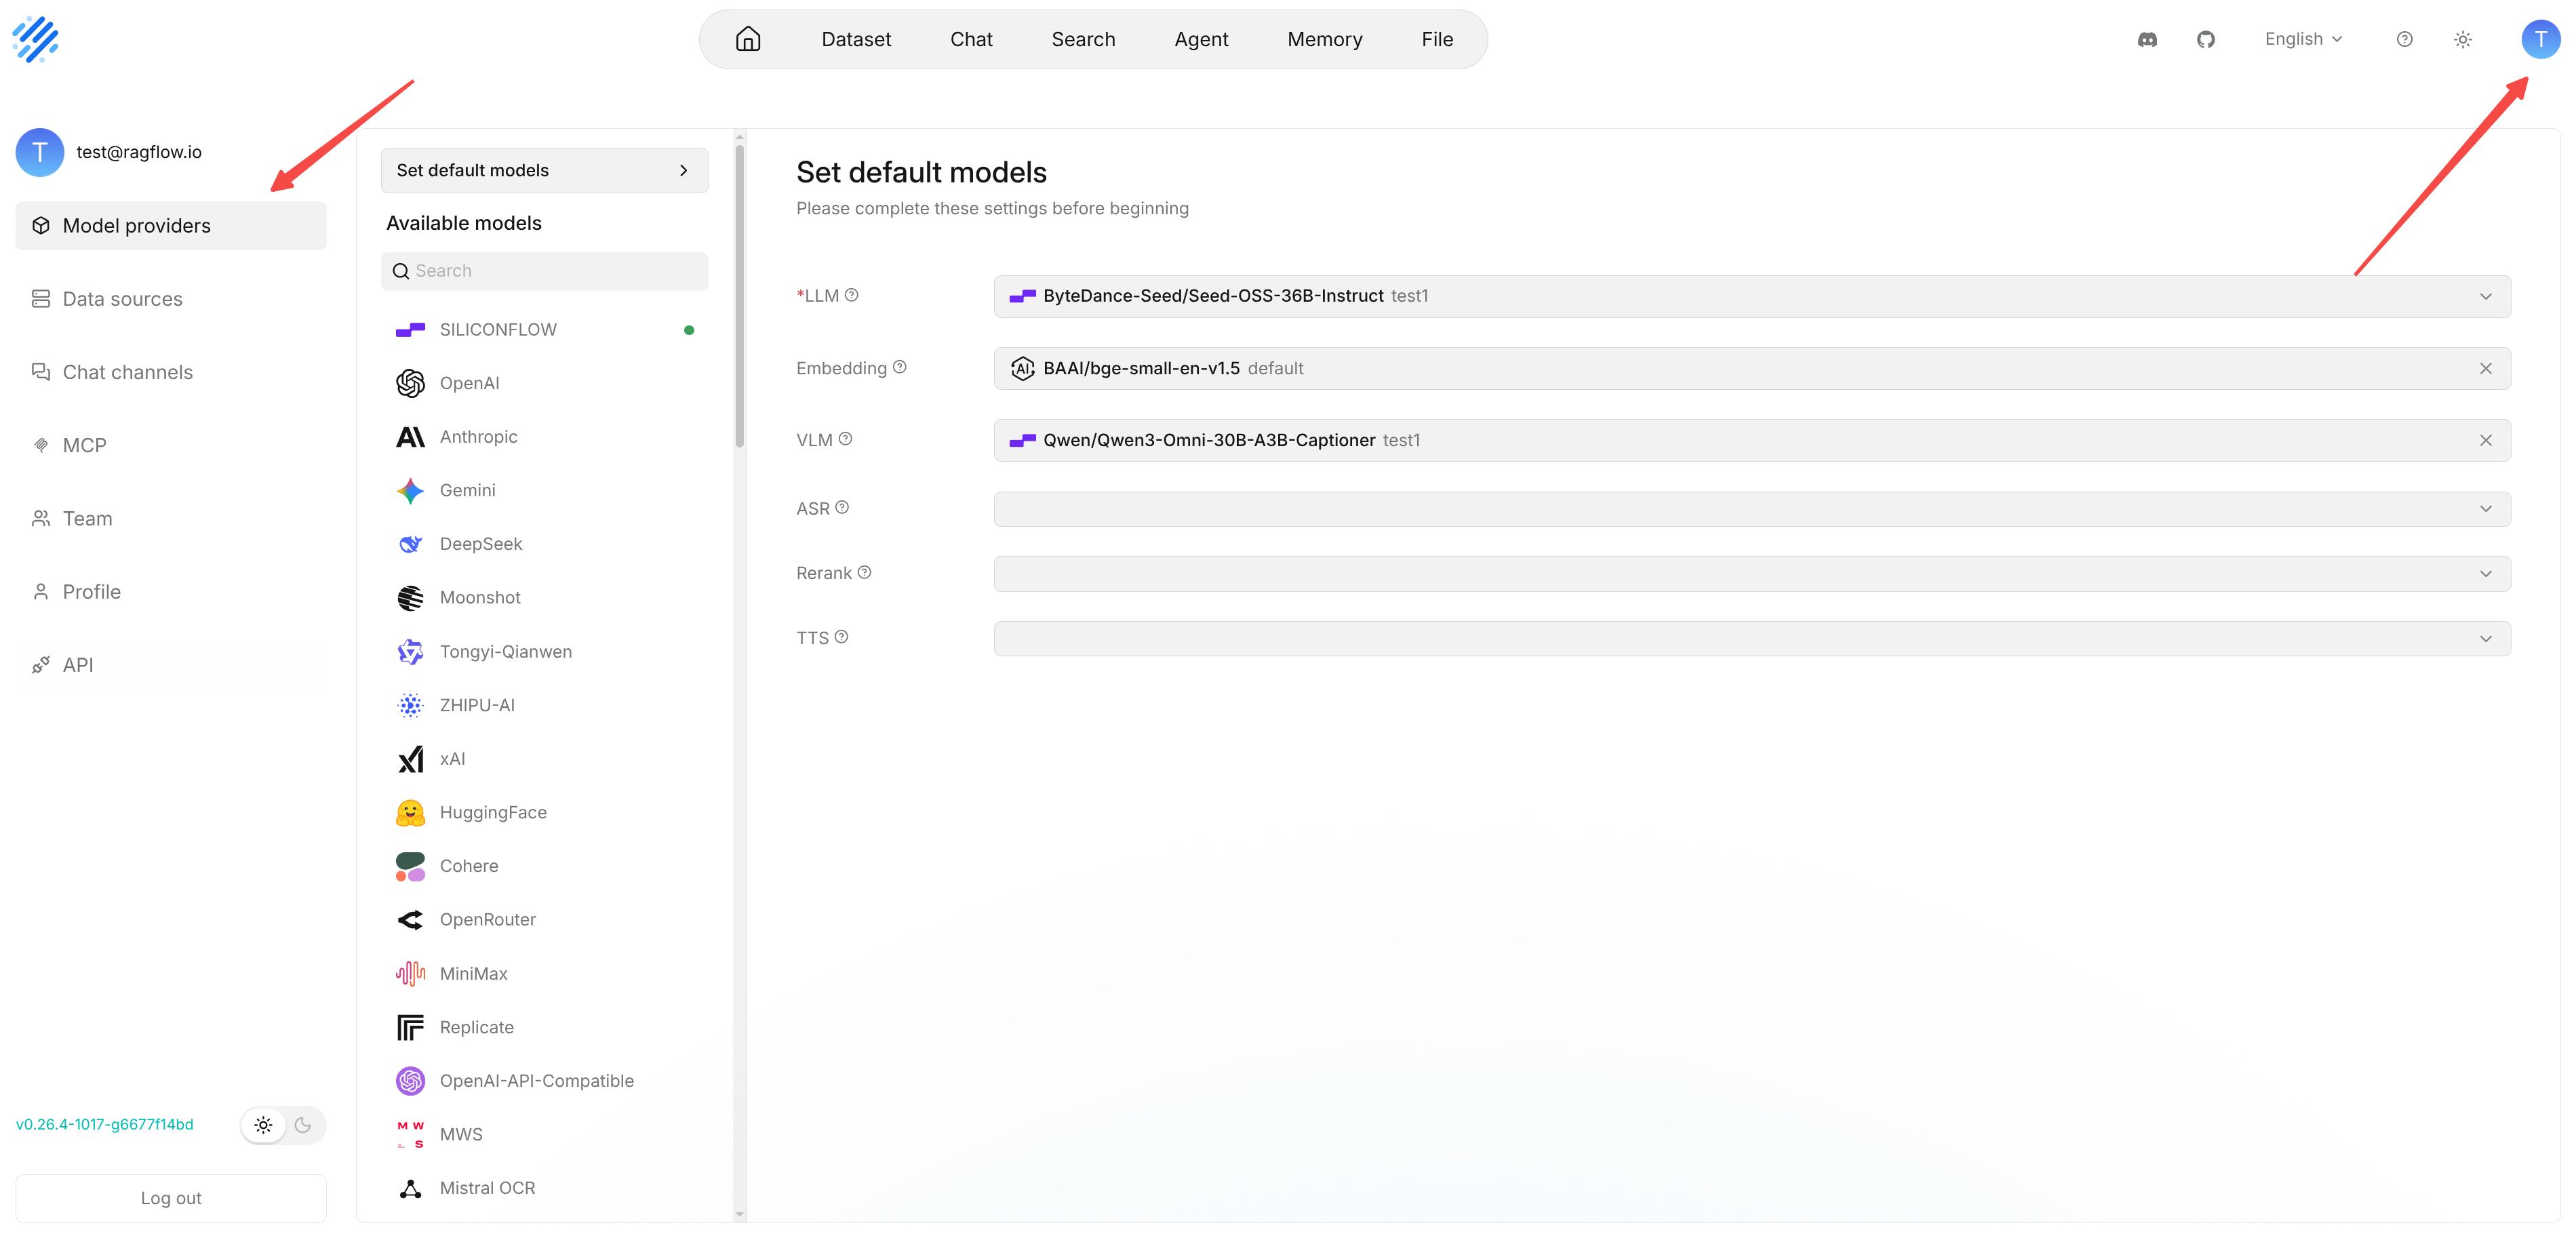Click the Embedding help tooltip icon
Viewport: 2576px width, 1236px height.
(899, 367)
